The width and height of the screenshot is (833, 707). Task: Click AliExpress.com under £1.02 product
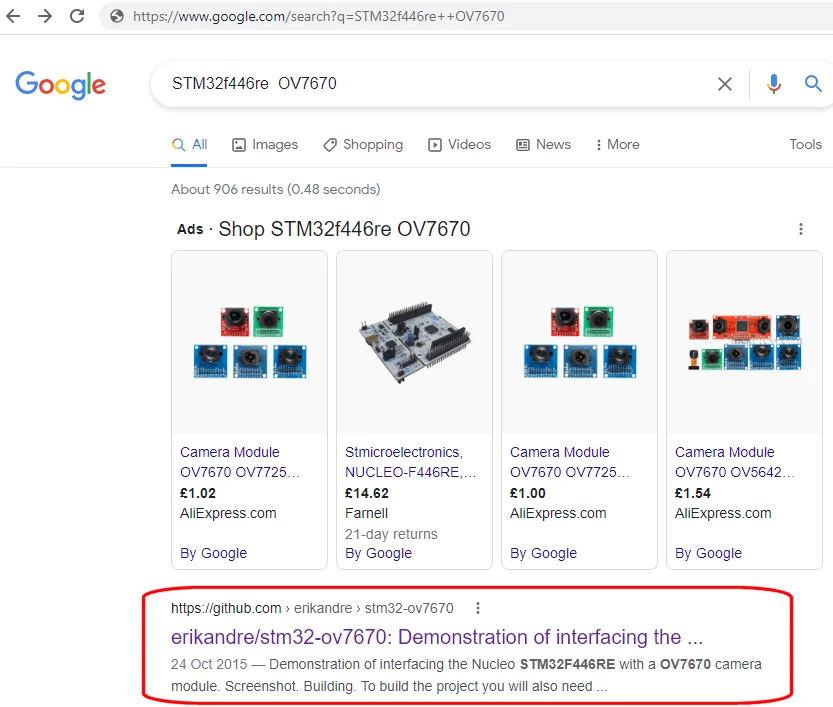[228, 513]
